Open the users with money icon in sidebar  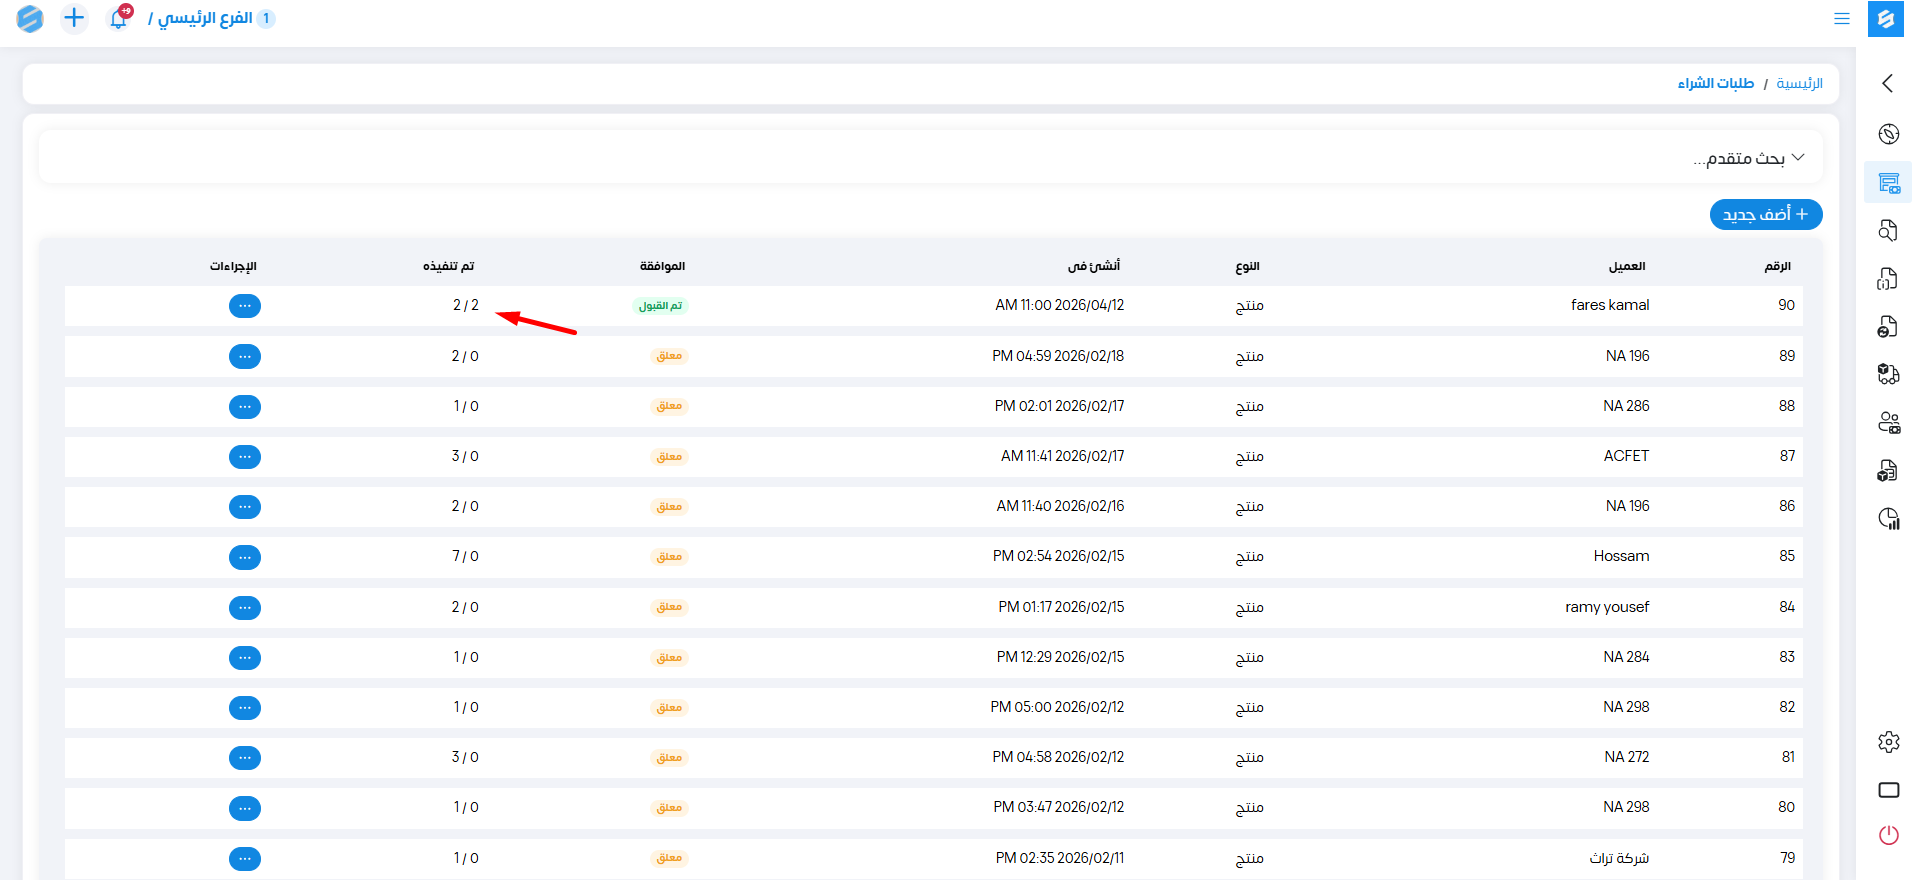pyautogui.click(x=1888, y=422)
